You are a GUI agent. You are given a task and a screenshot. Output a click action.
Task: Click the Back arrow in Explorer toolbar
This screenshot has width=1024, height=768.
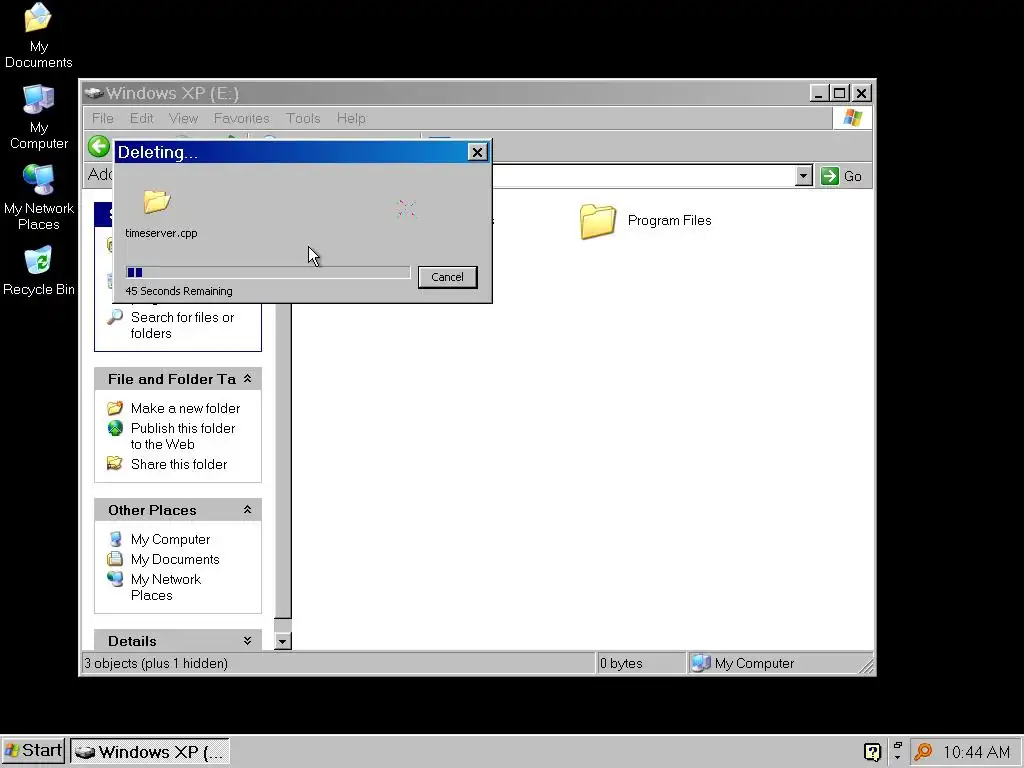tap(99, 146)
